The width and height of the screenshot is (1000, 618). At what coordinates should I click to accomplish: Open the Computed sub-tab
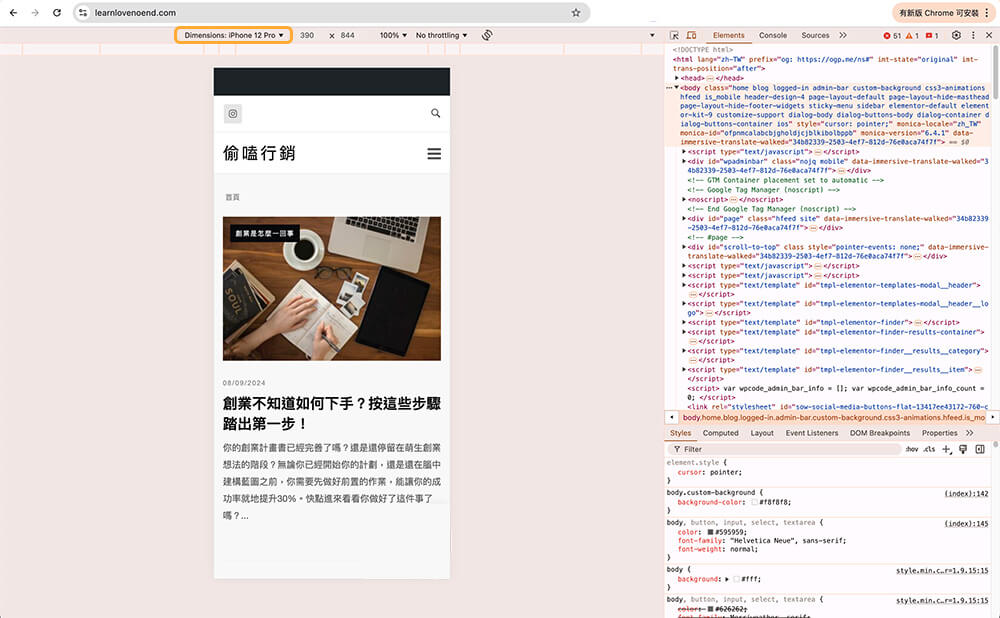coord(721,433)
